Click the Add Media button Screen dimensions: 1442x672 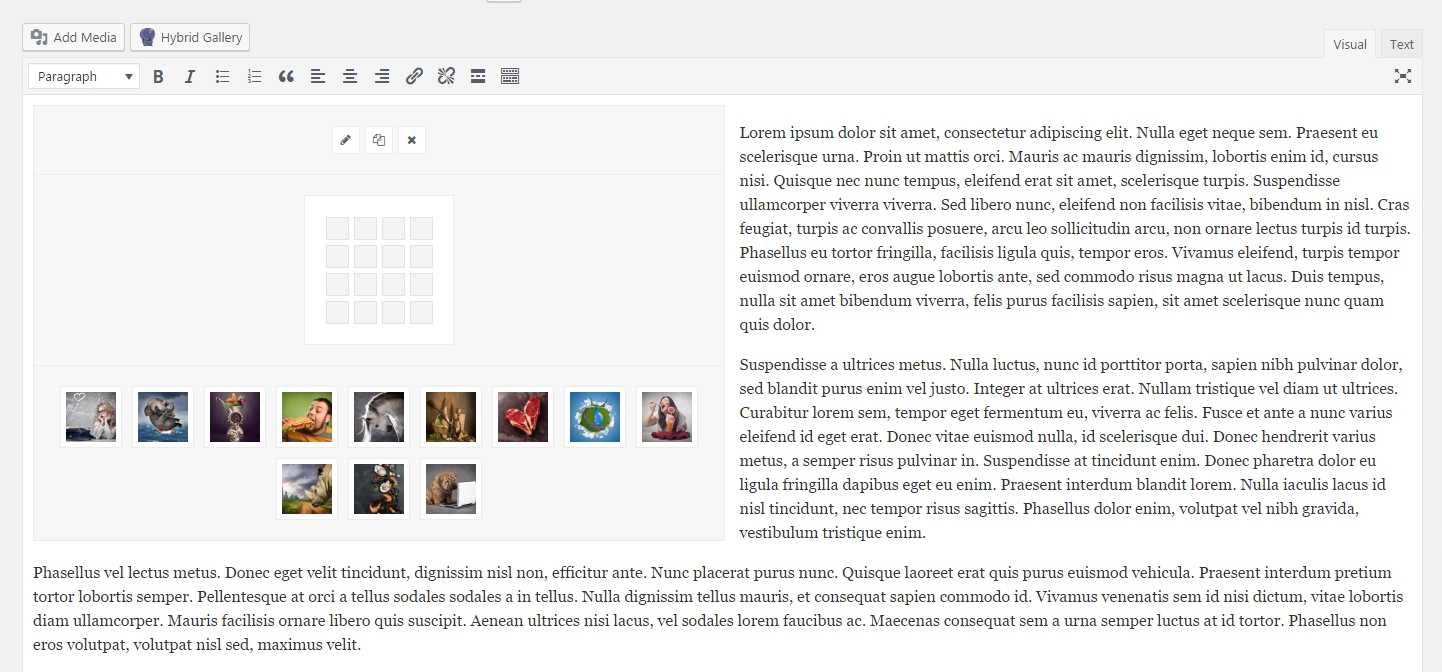click(74, 37)
